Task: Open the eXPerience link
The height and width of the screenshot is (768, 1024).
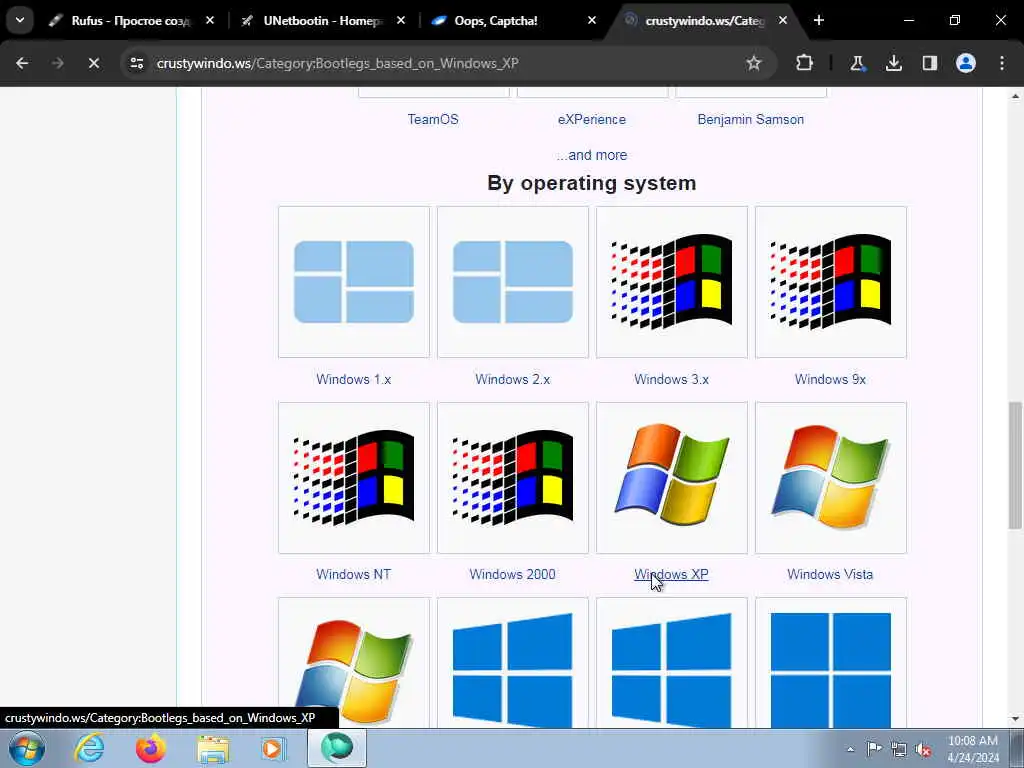Action: point(592,120)
